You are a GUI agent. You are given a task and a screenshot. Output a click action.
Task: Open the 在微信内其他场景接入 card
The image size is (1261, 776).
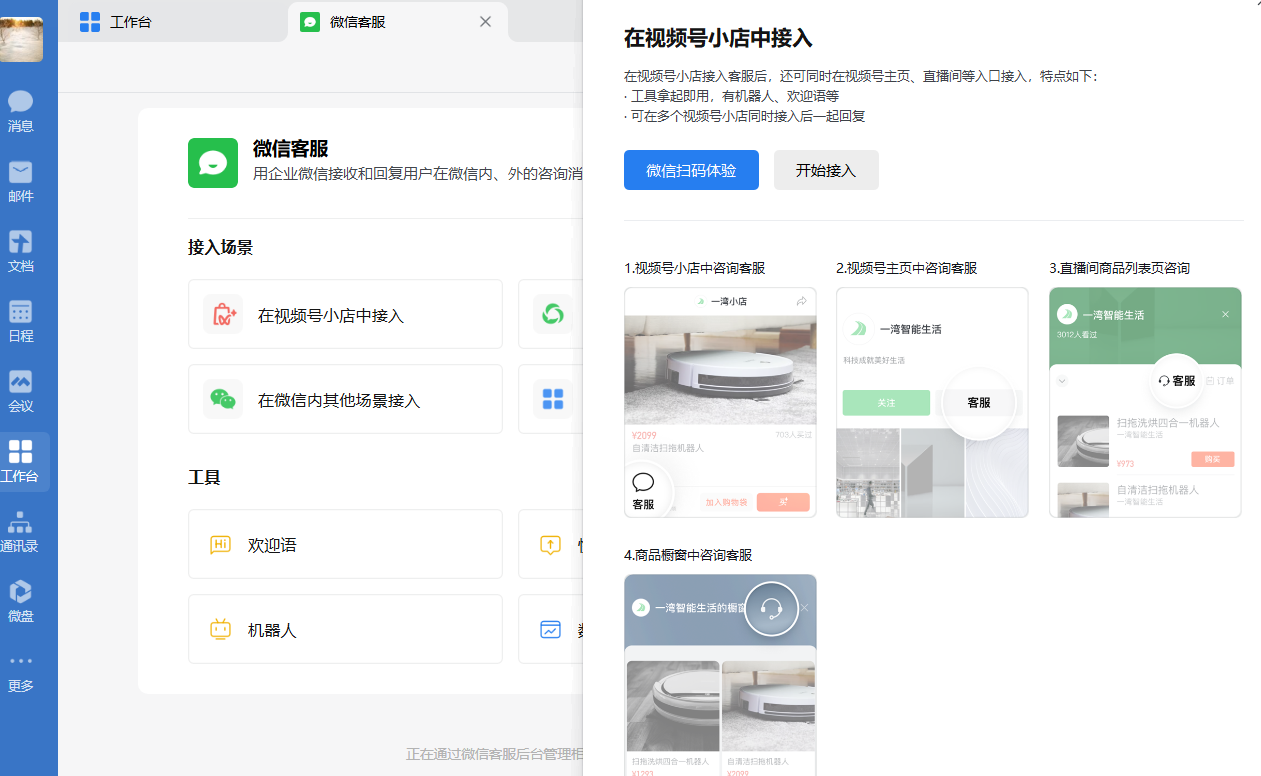(x=345, y=399)
